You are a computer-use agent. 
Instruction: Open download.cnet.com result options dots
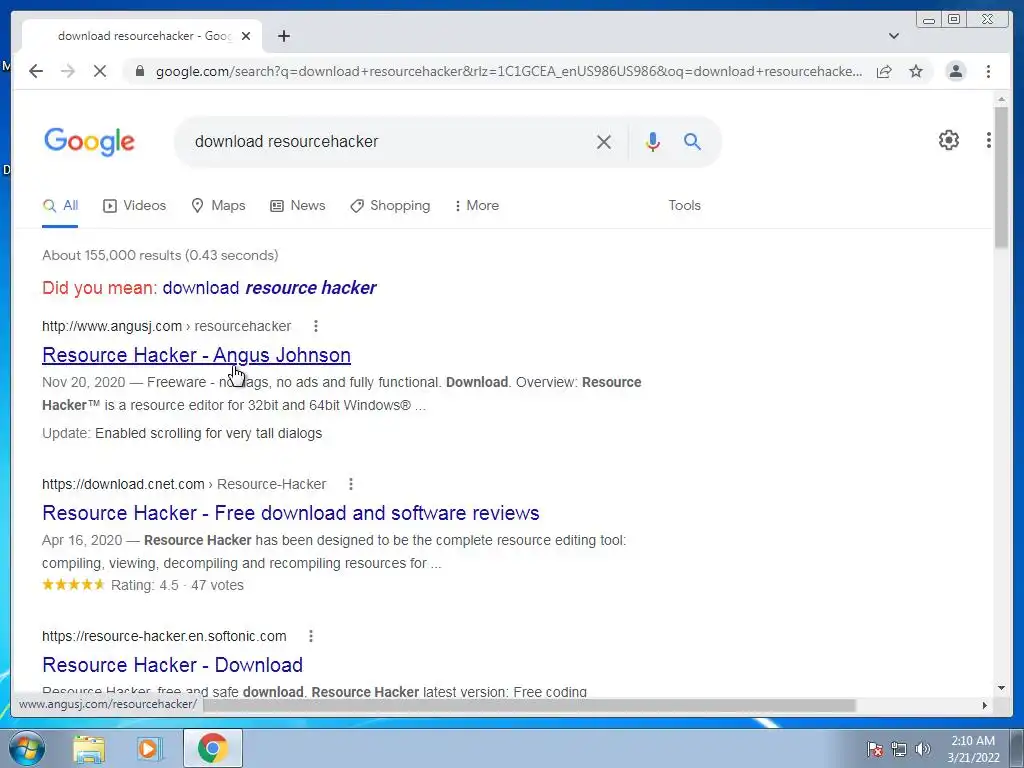pyautogui.click(x=351, y=484)
